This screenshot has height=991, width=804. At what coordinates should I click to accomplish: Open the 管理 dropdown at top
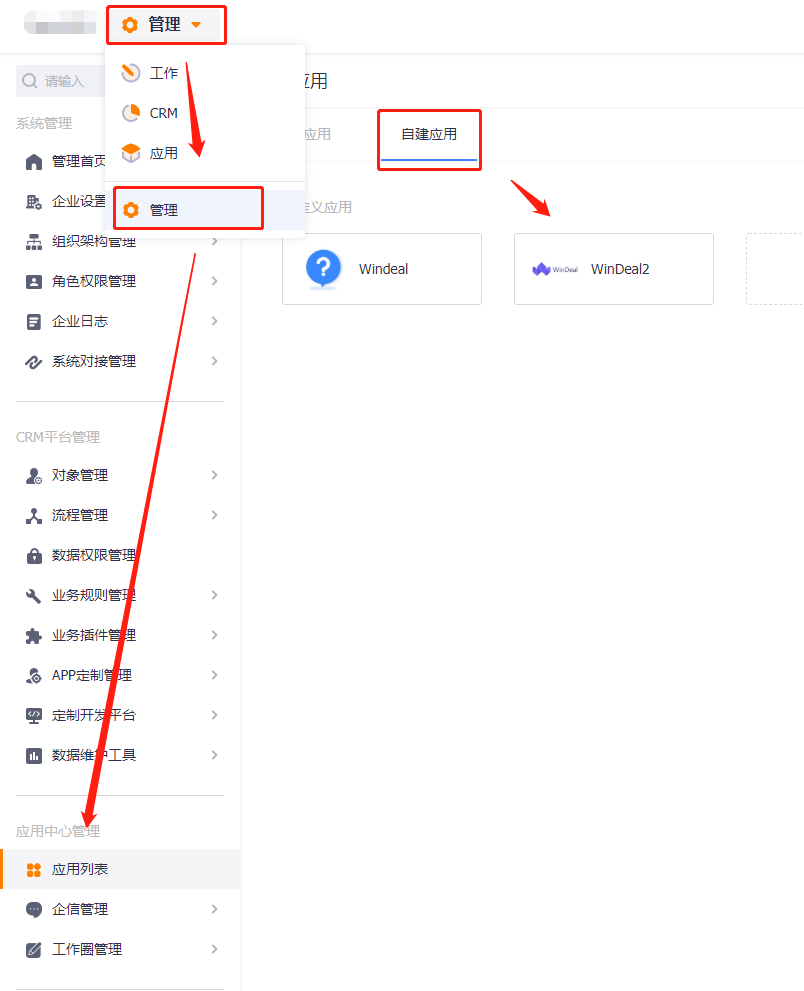pyautogui.click(x=166, y=25)
